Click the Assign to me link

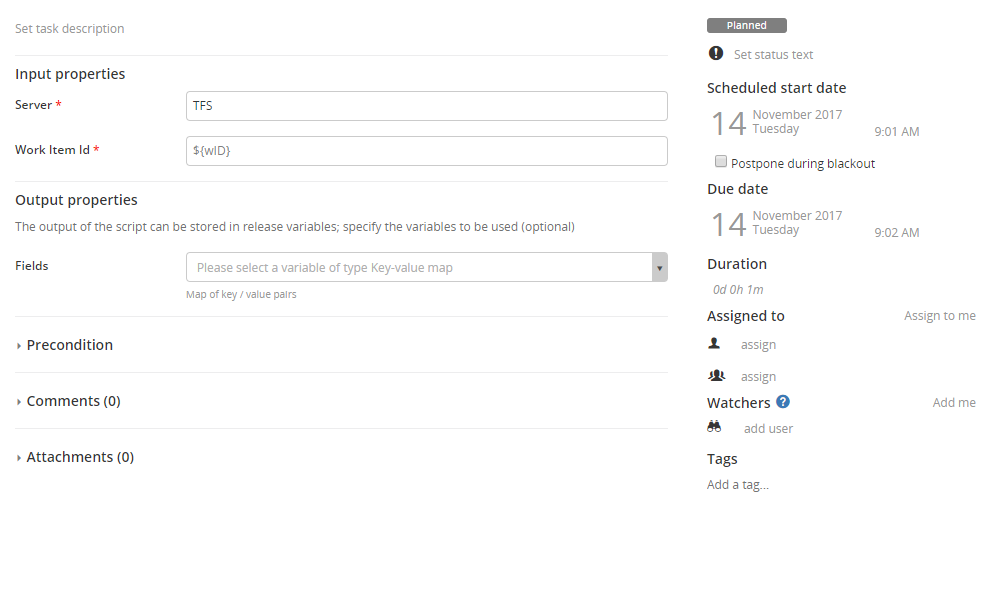[939, 316]
